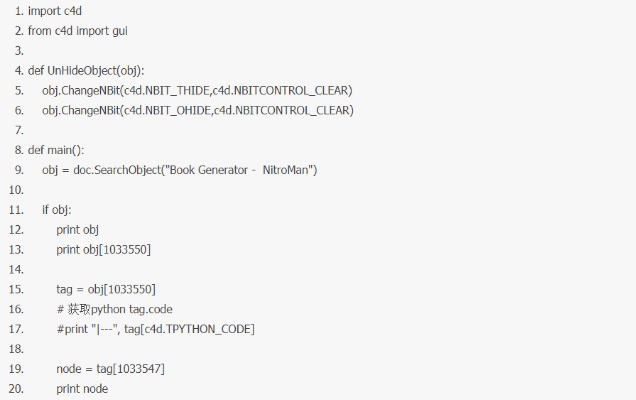Click the 'print obj[1033550]' line
This screenshot has width=636, height=400.
pyautogui.click(x=103, y=249)
